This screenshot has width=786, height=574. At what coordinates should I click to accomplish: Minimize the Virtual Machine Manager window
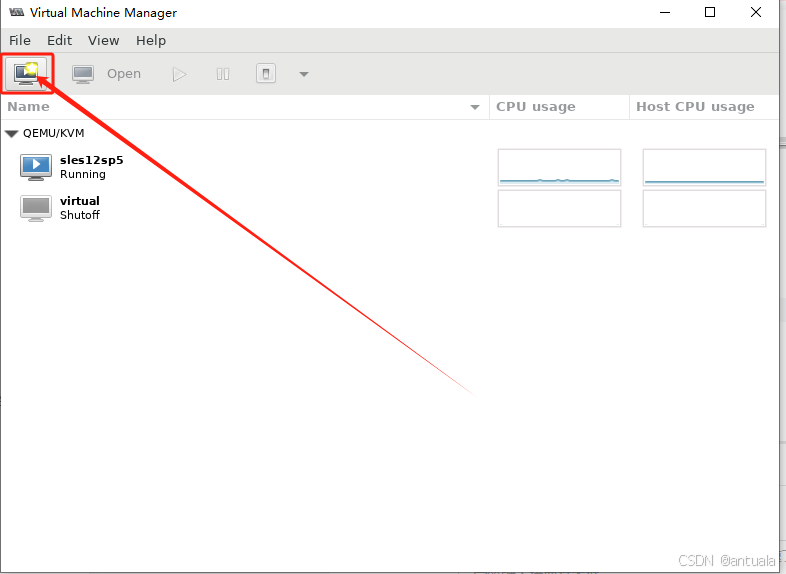pos(665,13)
